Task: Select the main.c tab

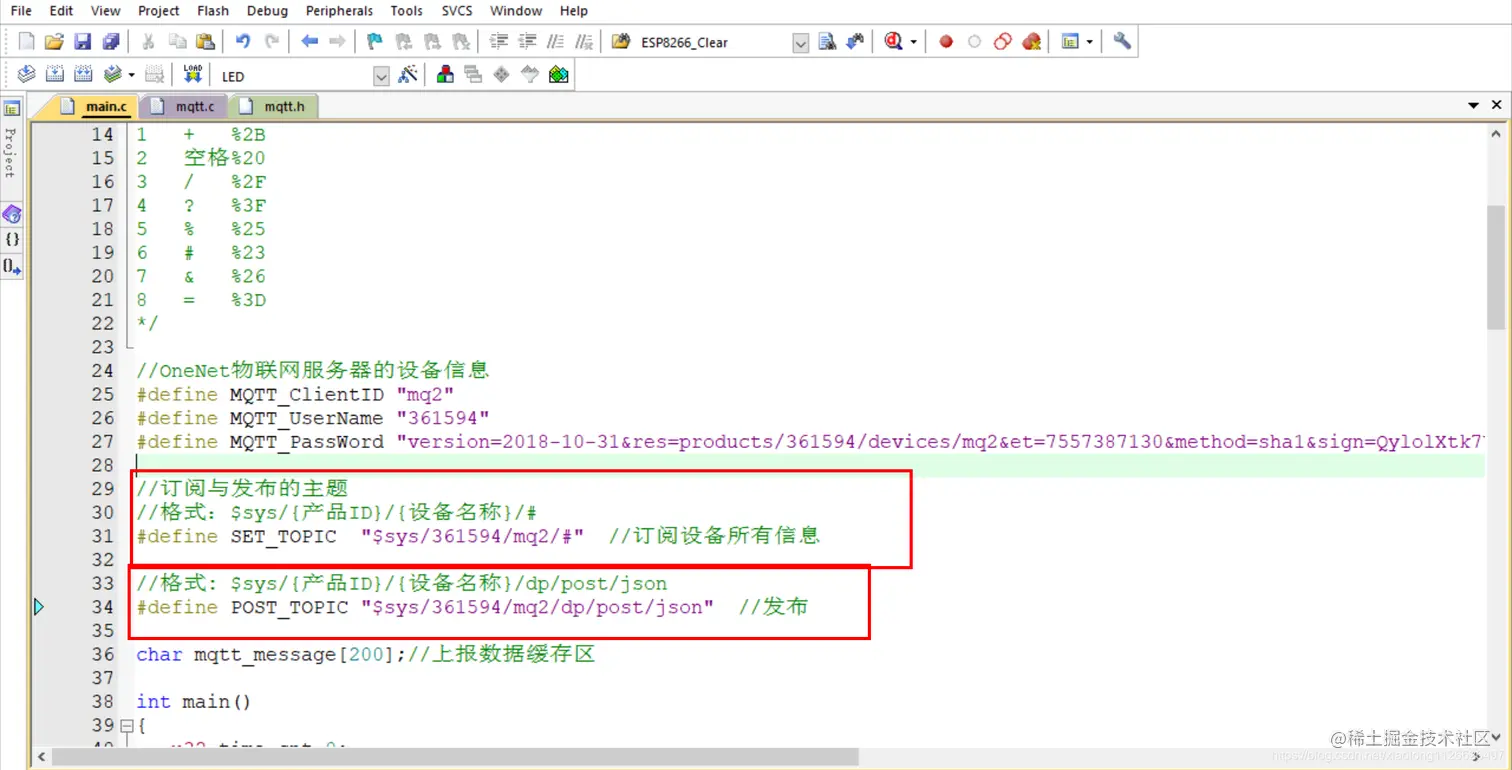Action: pos(93,106)
